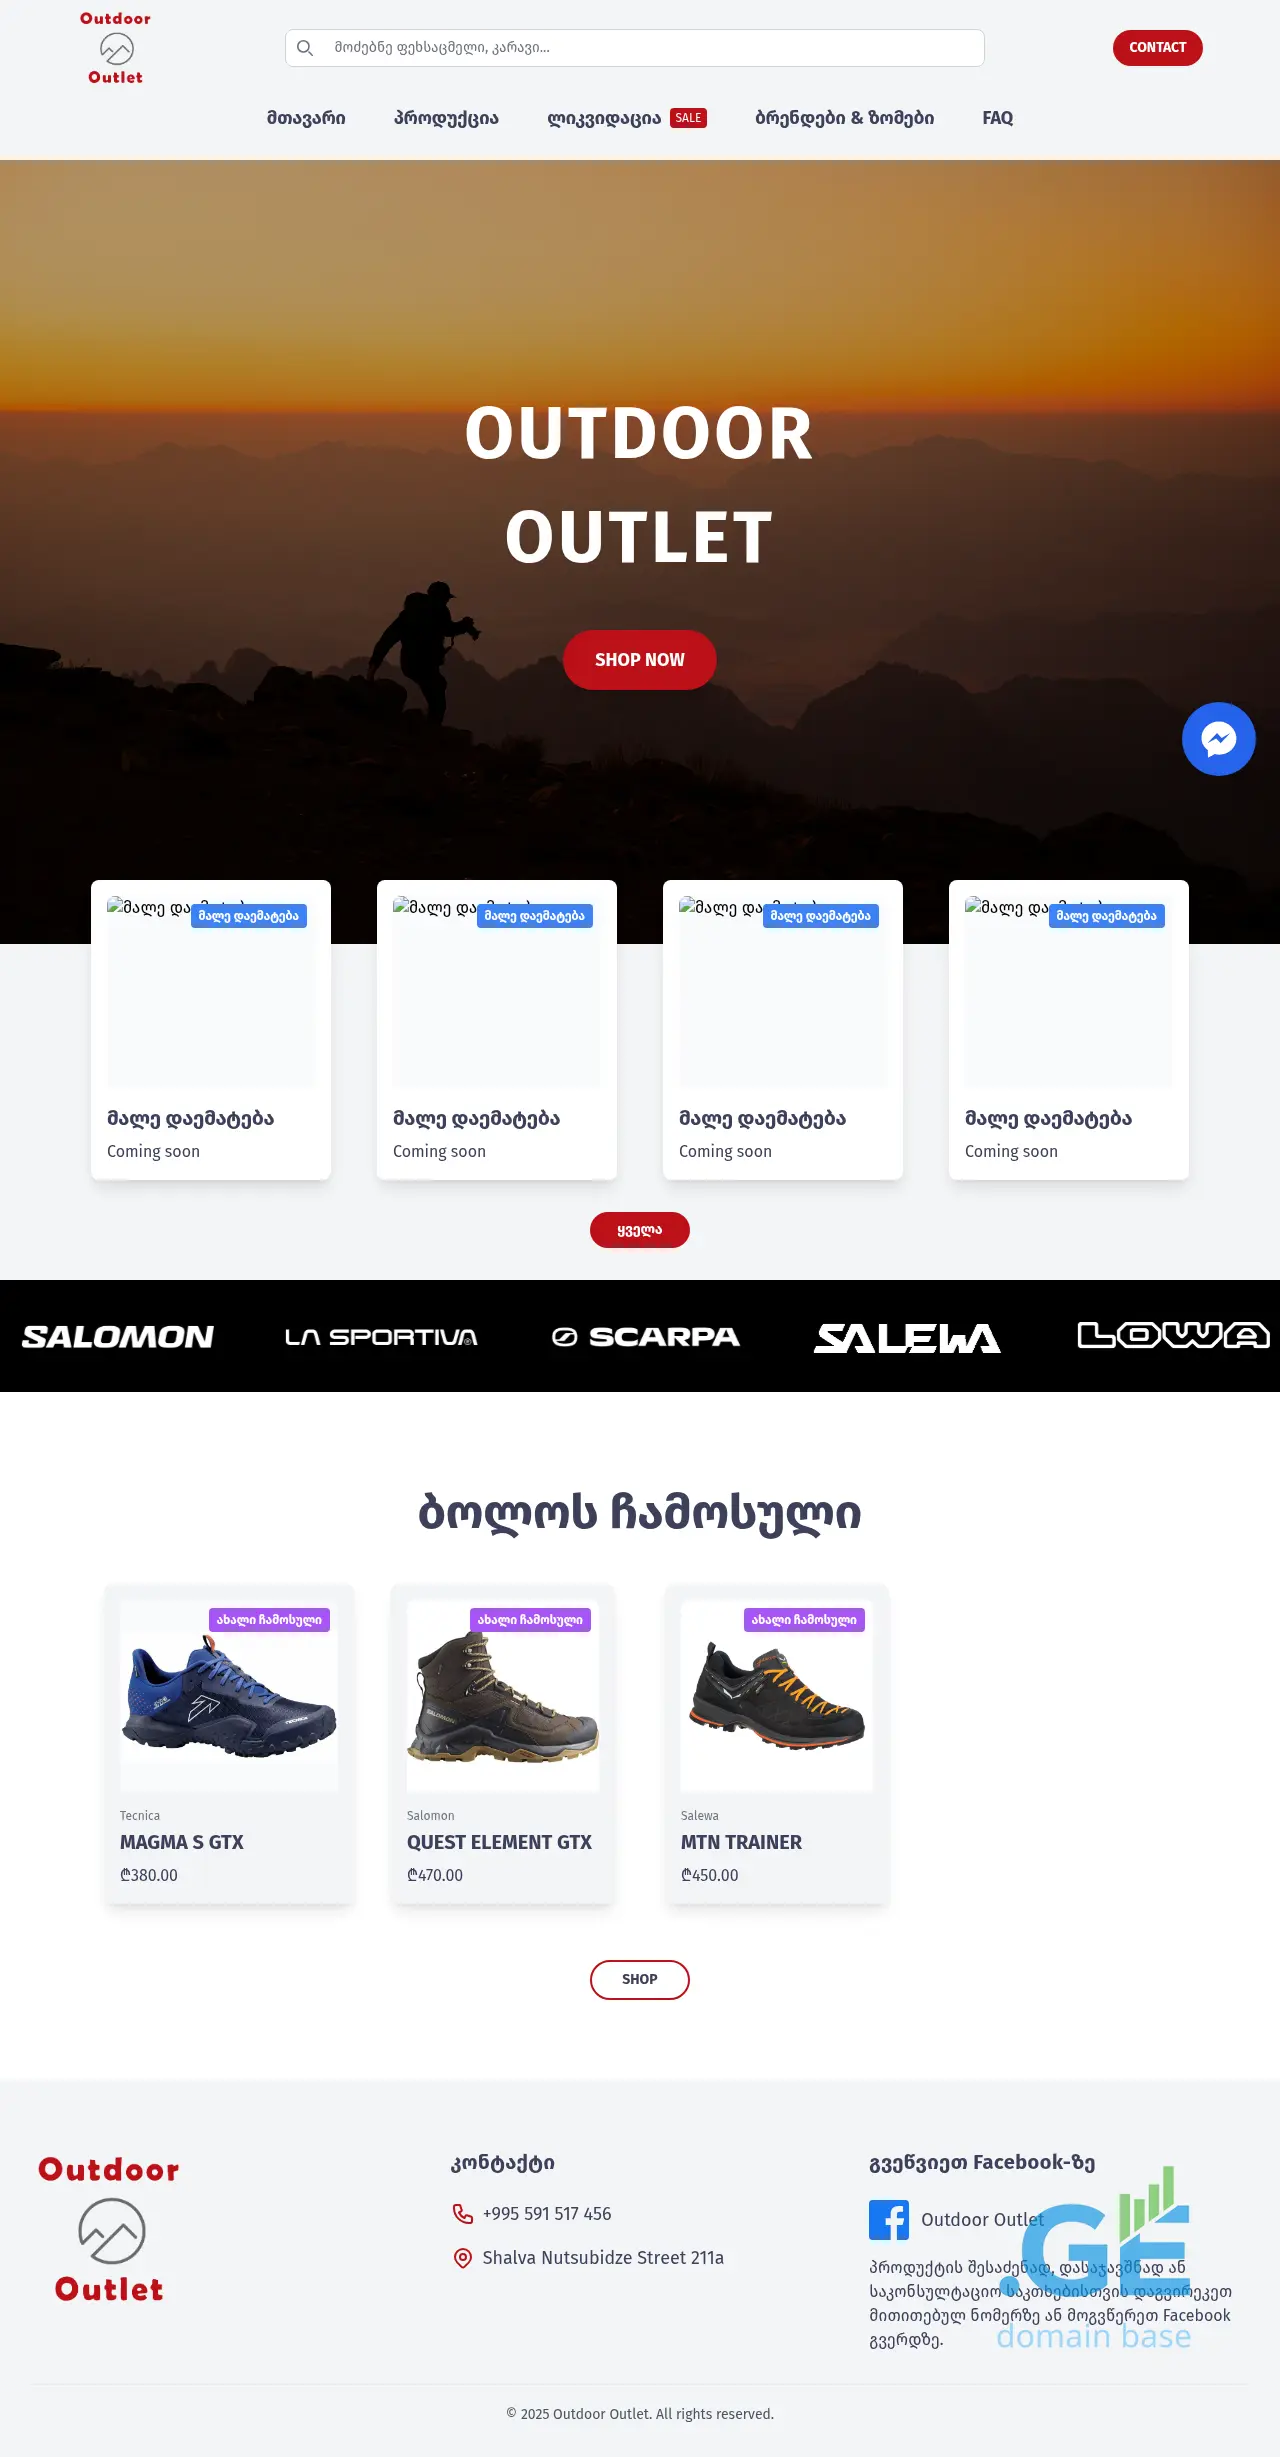Screen dimensions: 1280x2457
Task: Click the SHOP NOW hero button
Action: point(640,660)
